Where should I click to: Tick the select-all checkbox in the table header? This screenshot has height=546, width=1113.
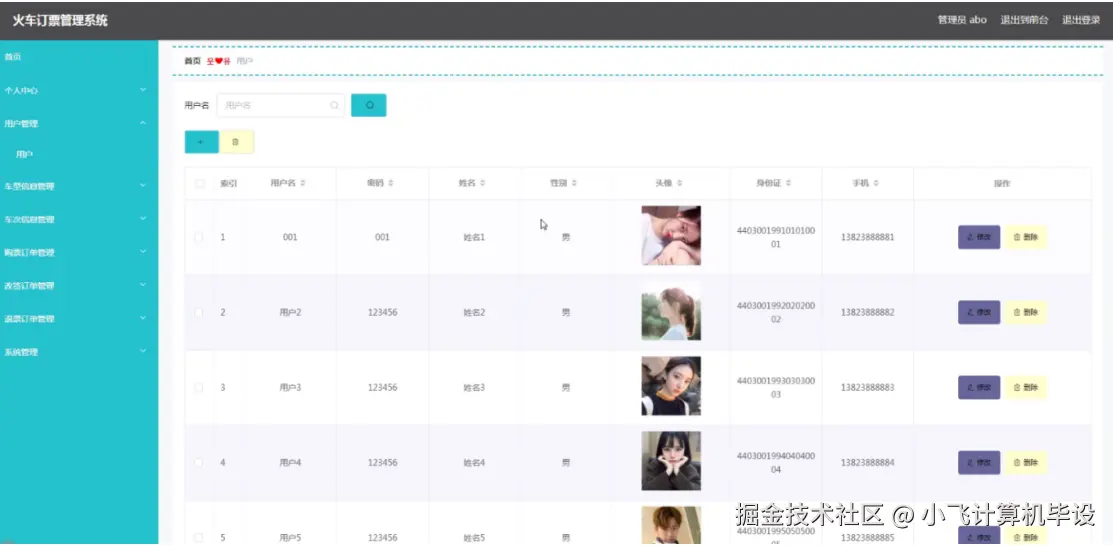[199, 183]
